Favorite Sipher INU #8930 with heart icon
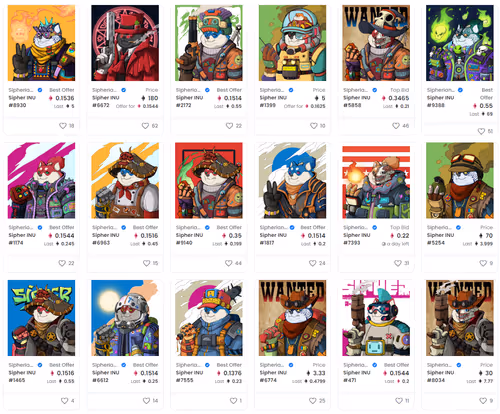 tap(63, 126)
